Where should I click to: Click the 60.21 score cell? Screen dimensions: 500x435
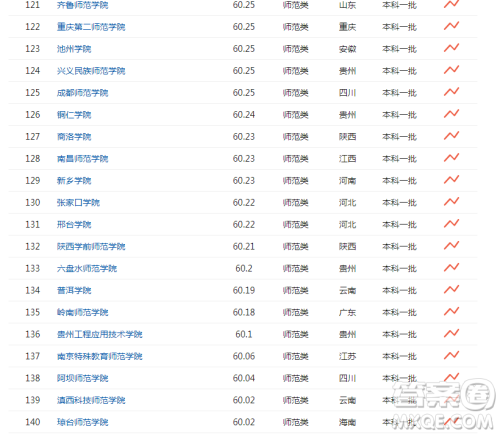[x=244, y=247]
